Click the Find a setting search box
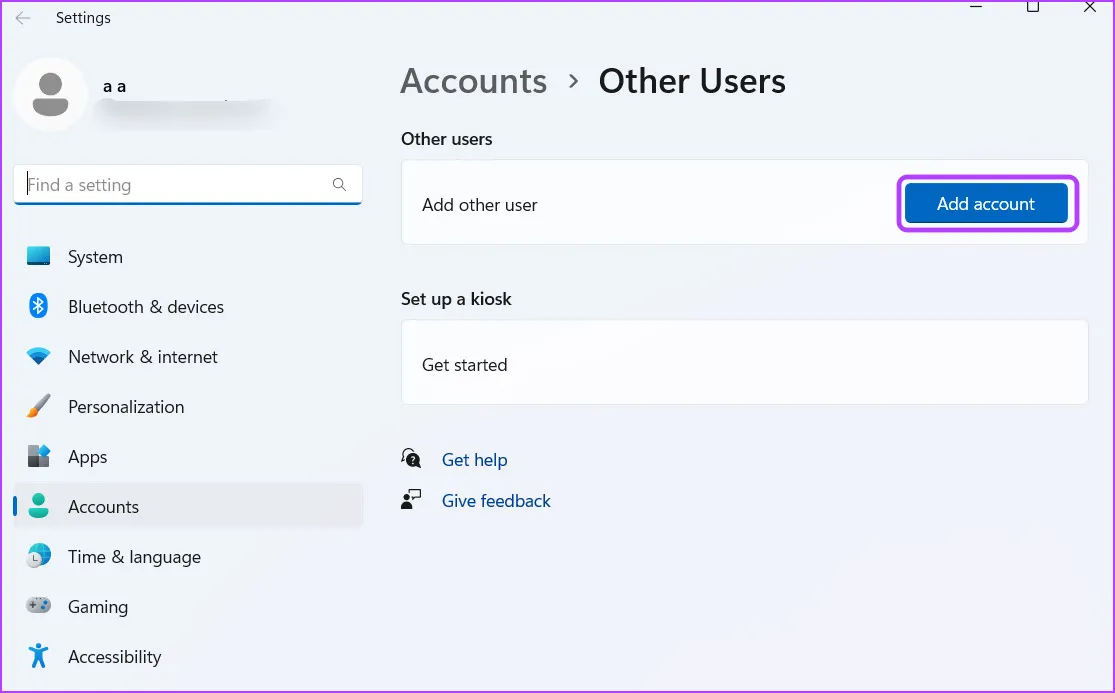This screenshot has width=1115, height=693. (175, 185)
